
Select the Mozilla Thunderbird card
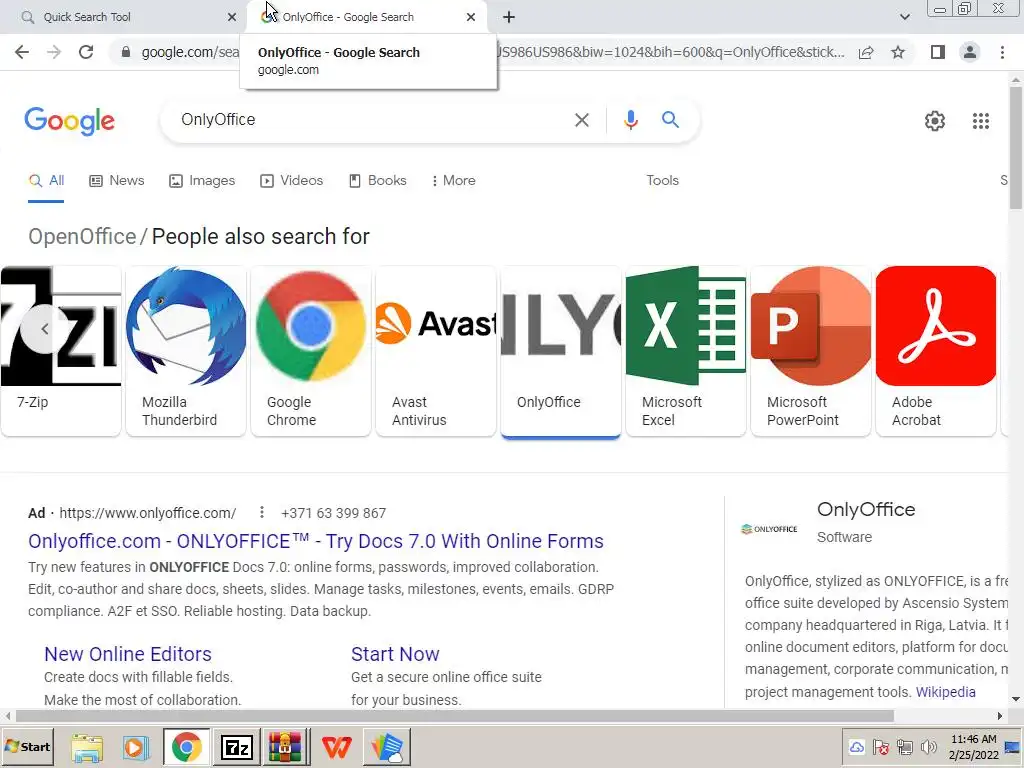coord(186,351)
